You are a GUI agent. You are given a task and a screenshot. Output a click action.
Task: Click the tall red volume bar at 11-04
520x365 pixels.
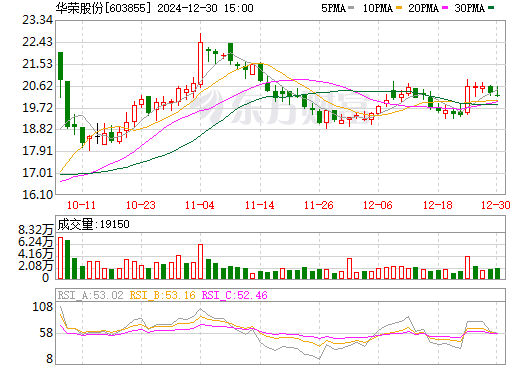pyautogui.click(x=200, y=262)
